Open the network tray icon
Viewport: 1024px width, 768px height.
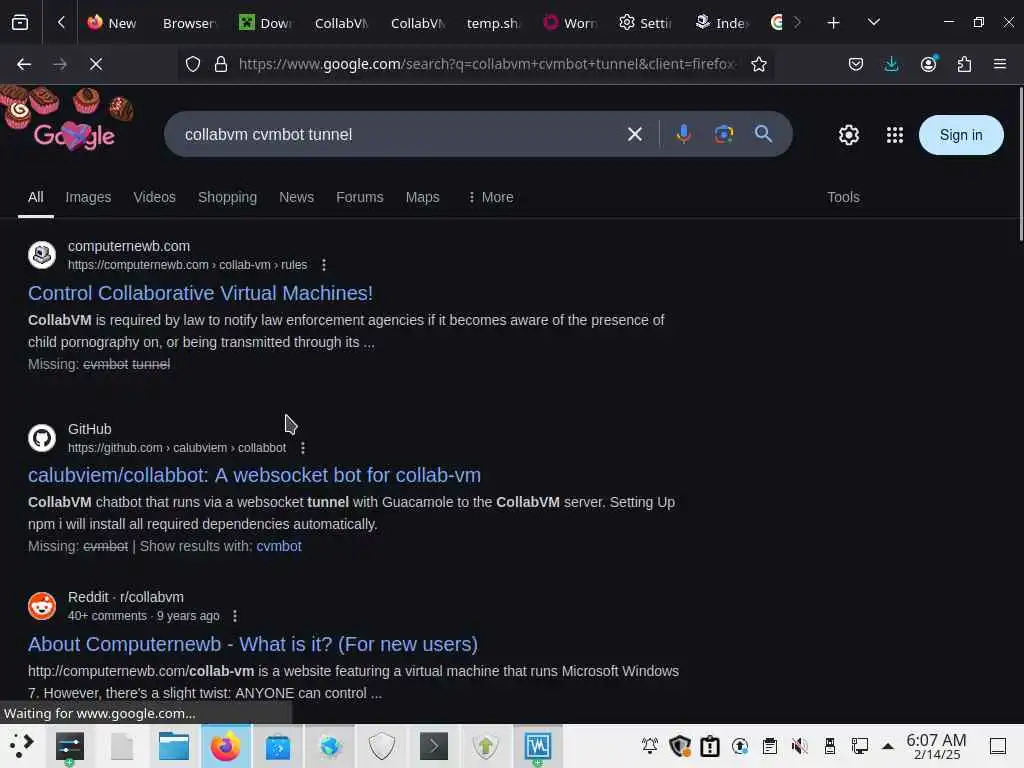pos(859,746)
